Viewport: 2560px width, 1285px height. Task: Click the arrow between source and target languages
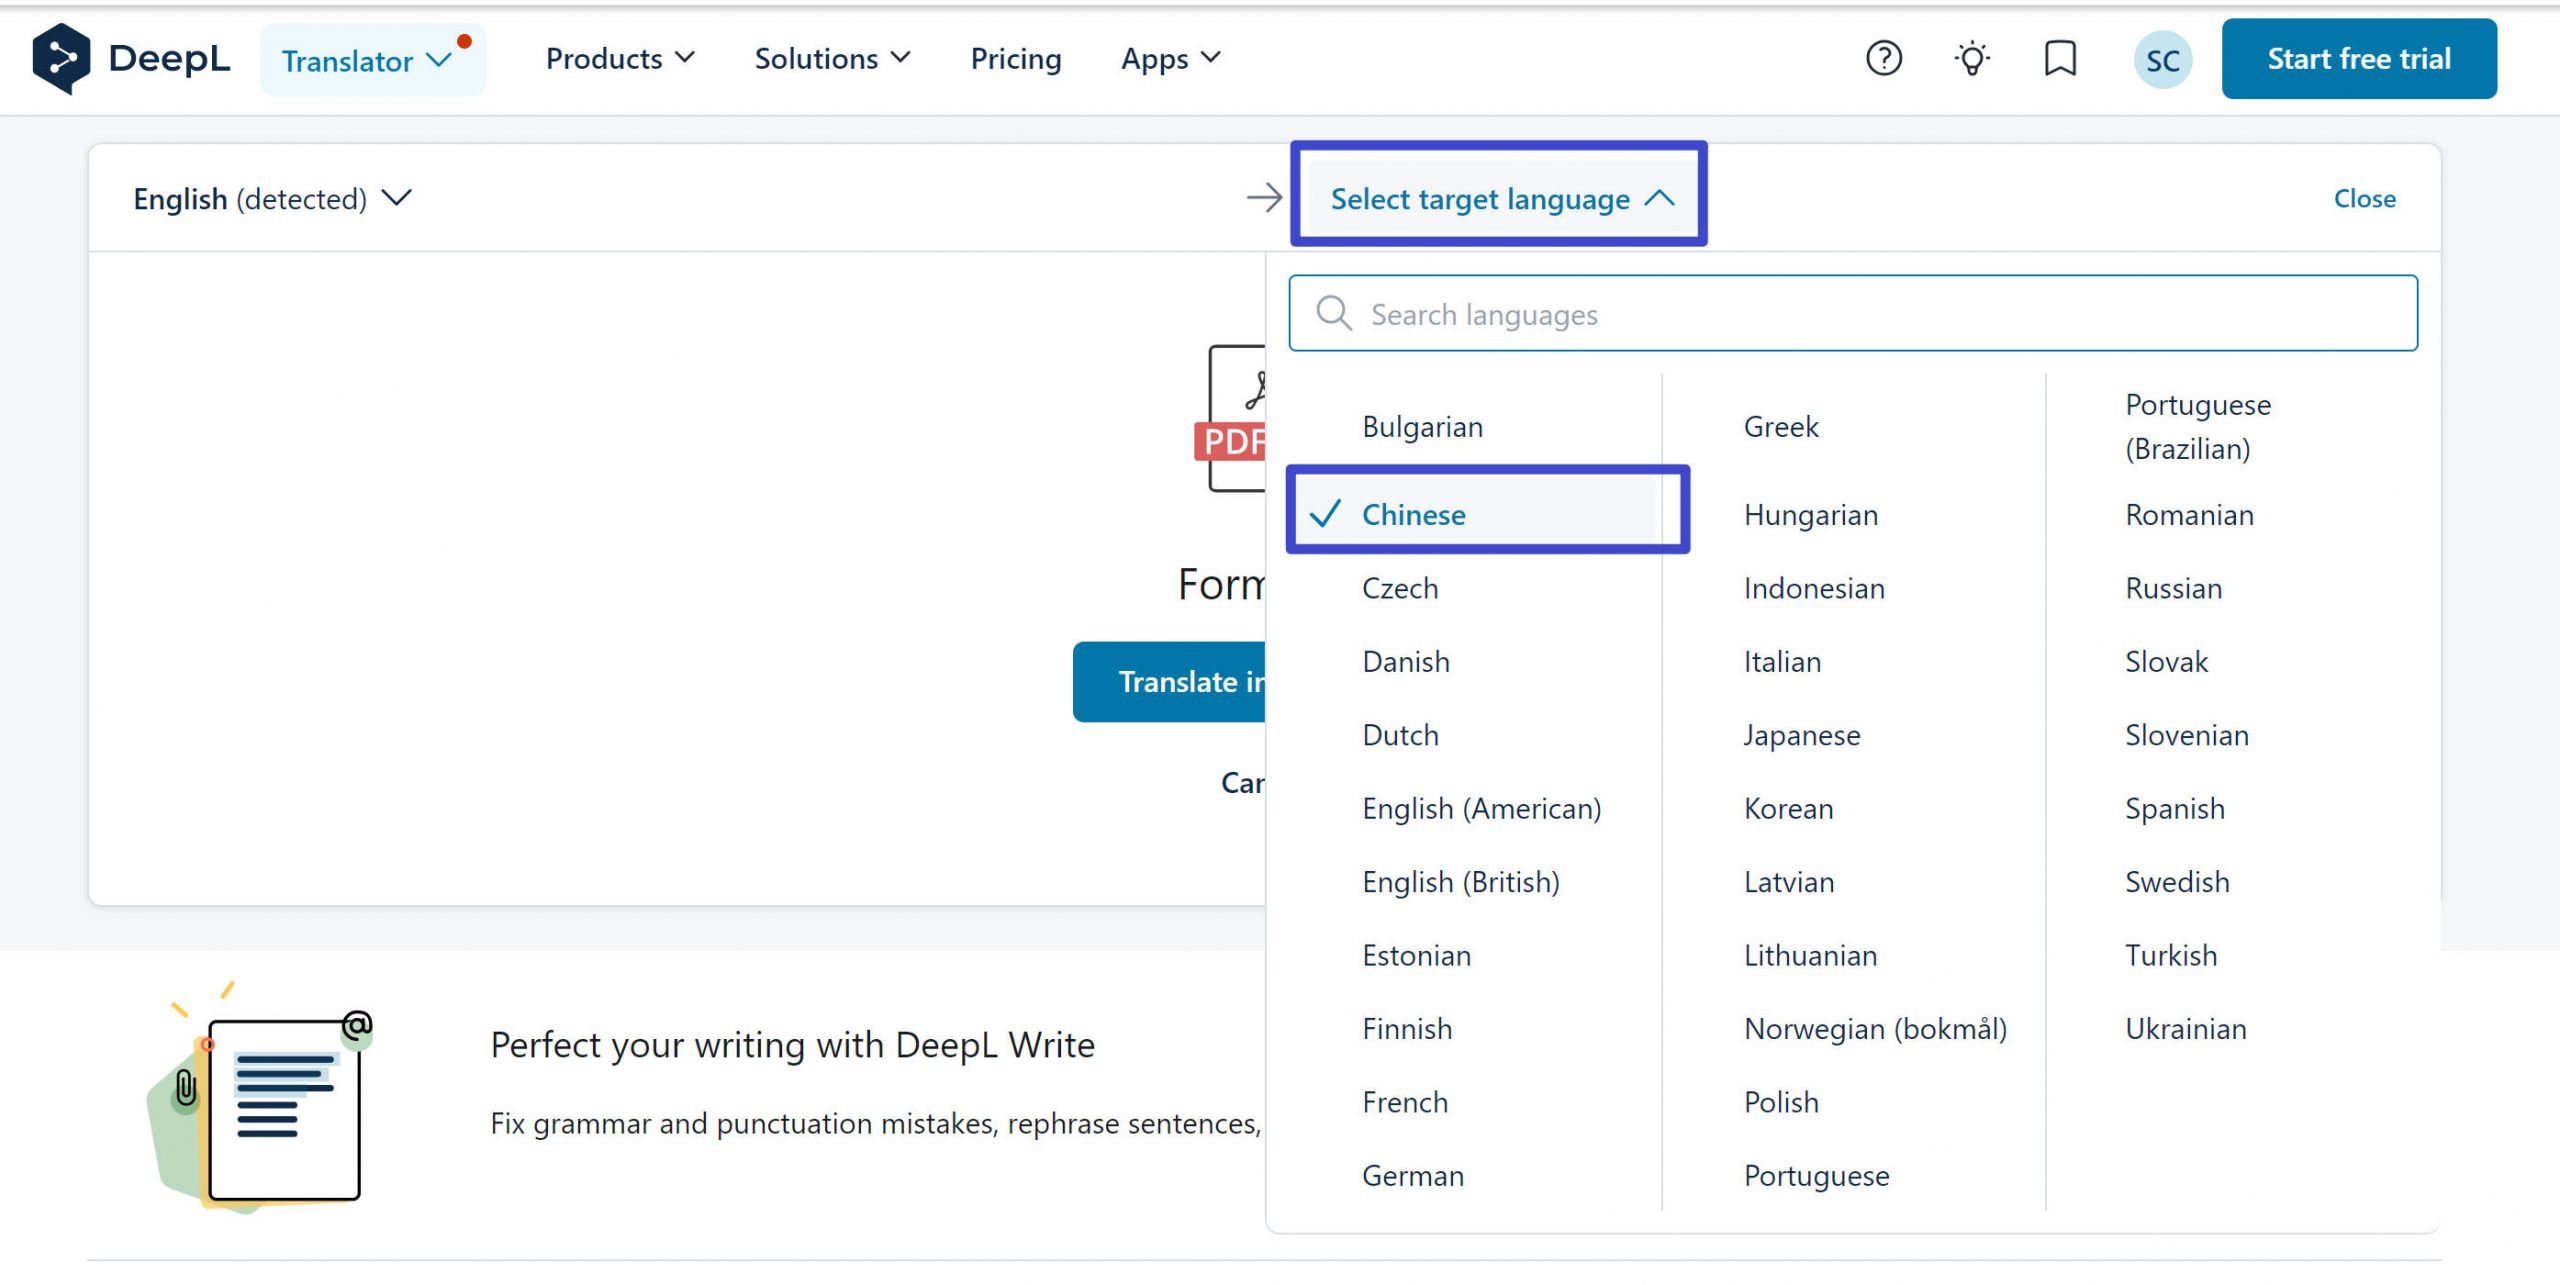1263,198
